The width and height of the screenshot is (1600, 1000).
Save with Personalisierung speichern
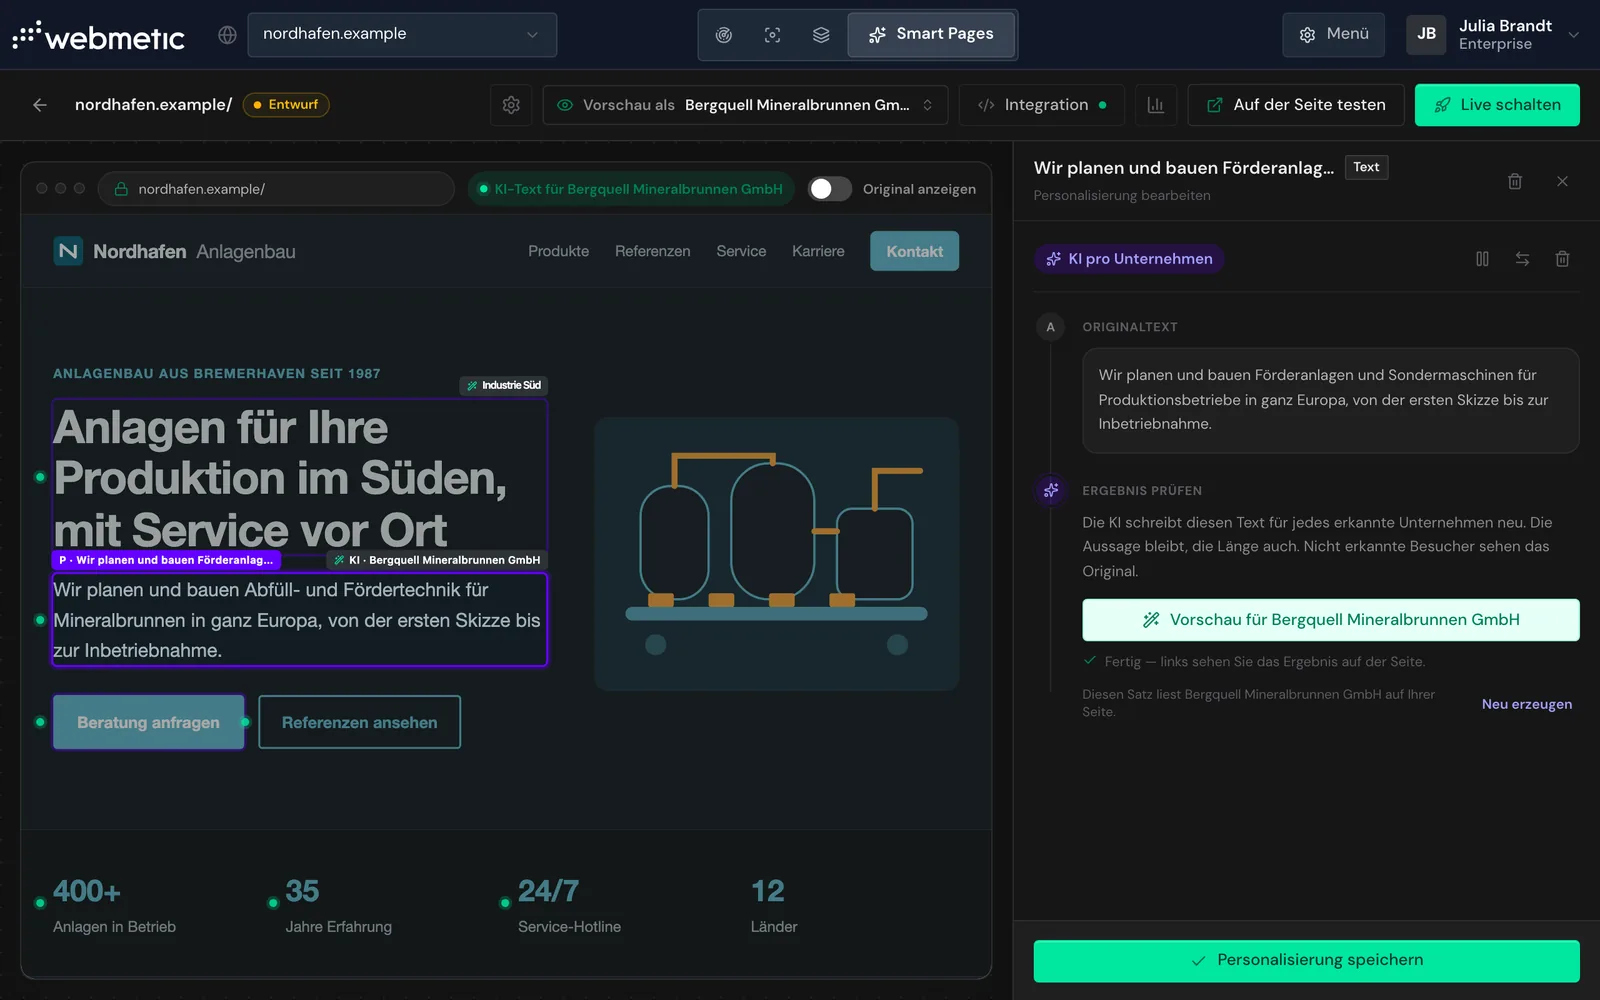(1307, 961)
